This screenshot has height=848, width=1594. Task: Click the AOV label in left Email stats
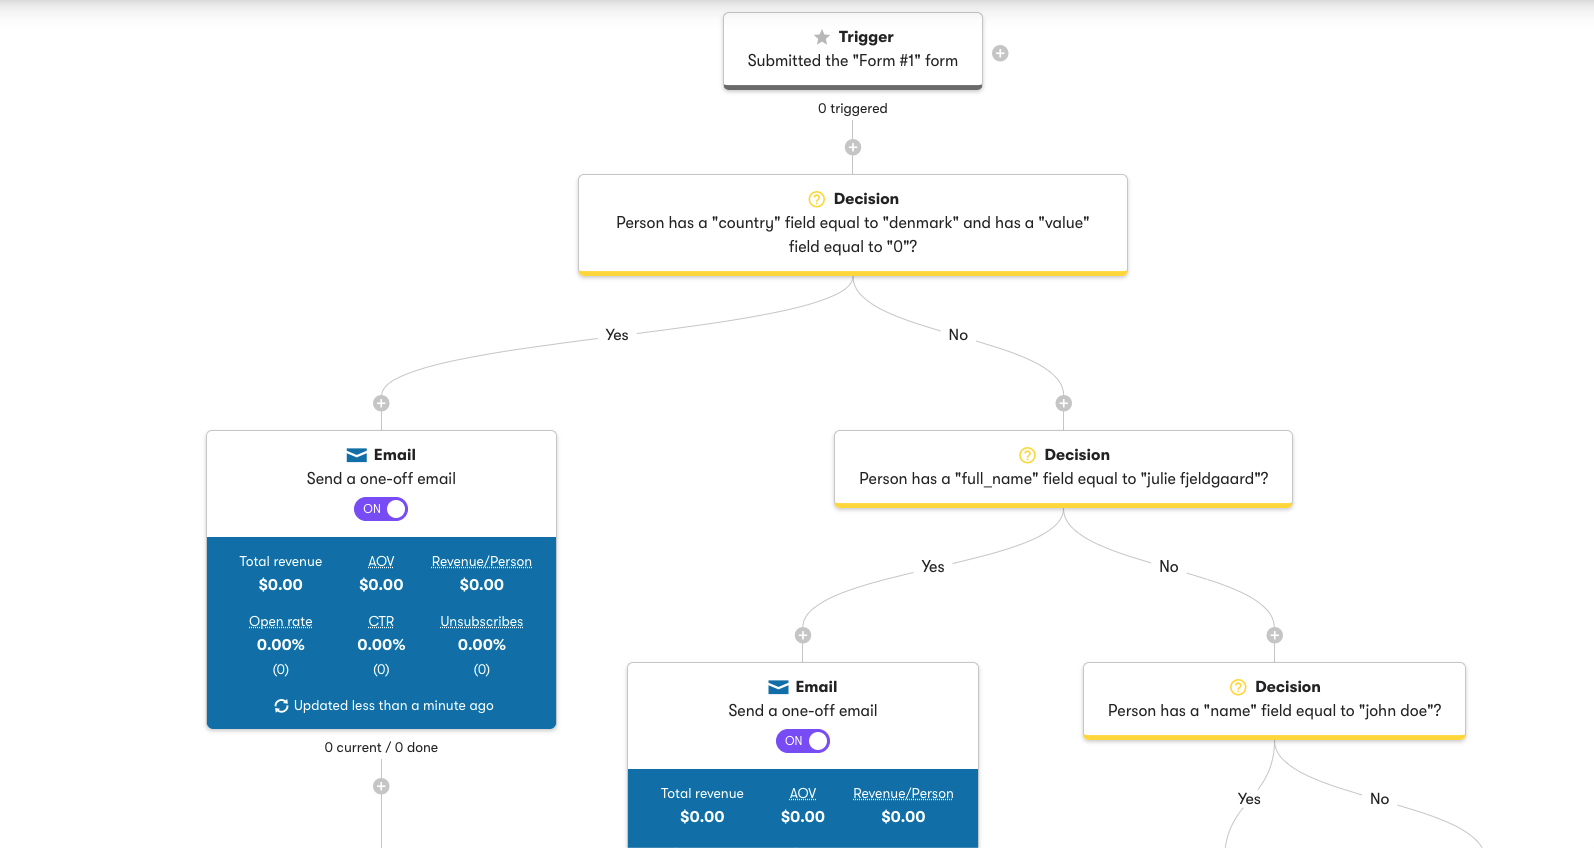[x=381, y=562]
